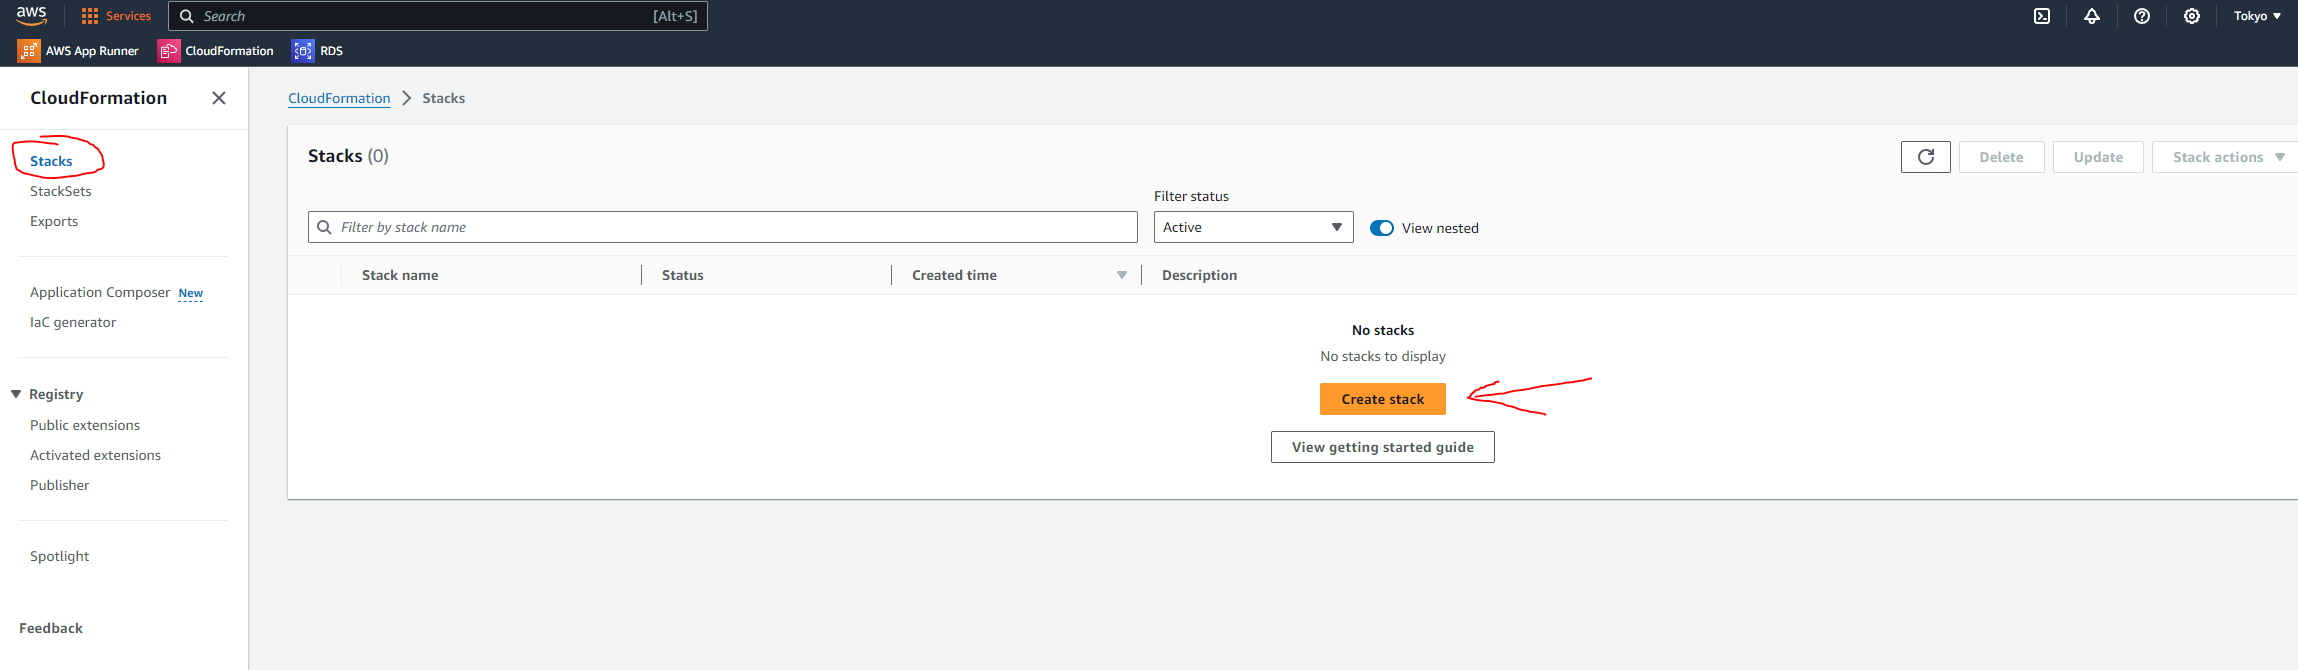Click the search magnifier in stack filter
The height and width of the screenshot is (670, 2298).
(324, 227)
